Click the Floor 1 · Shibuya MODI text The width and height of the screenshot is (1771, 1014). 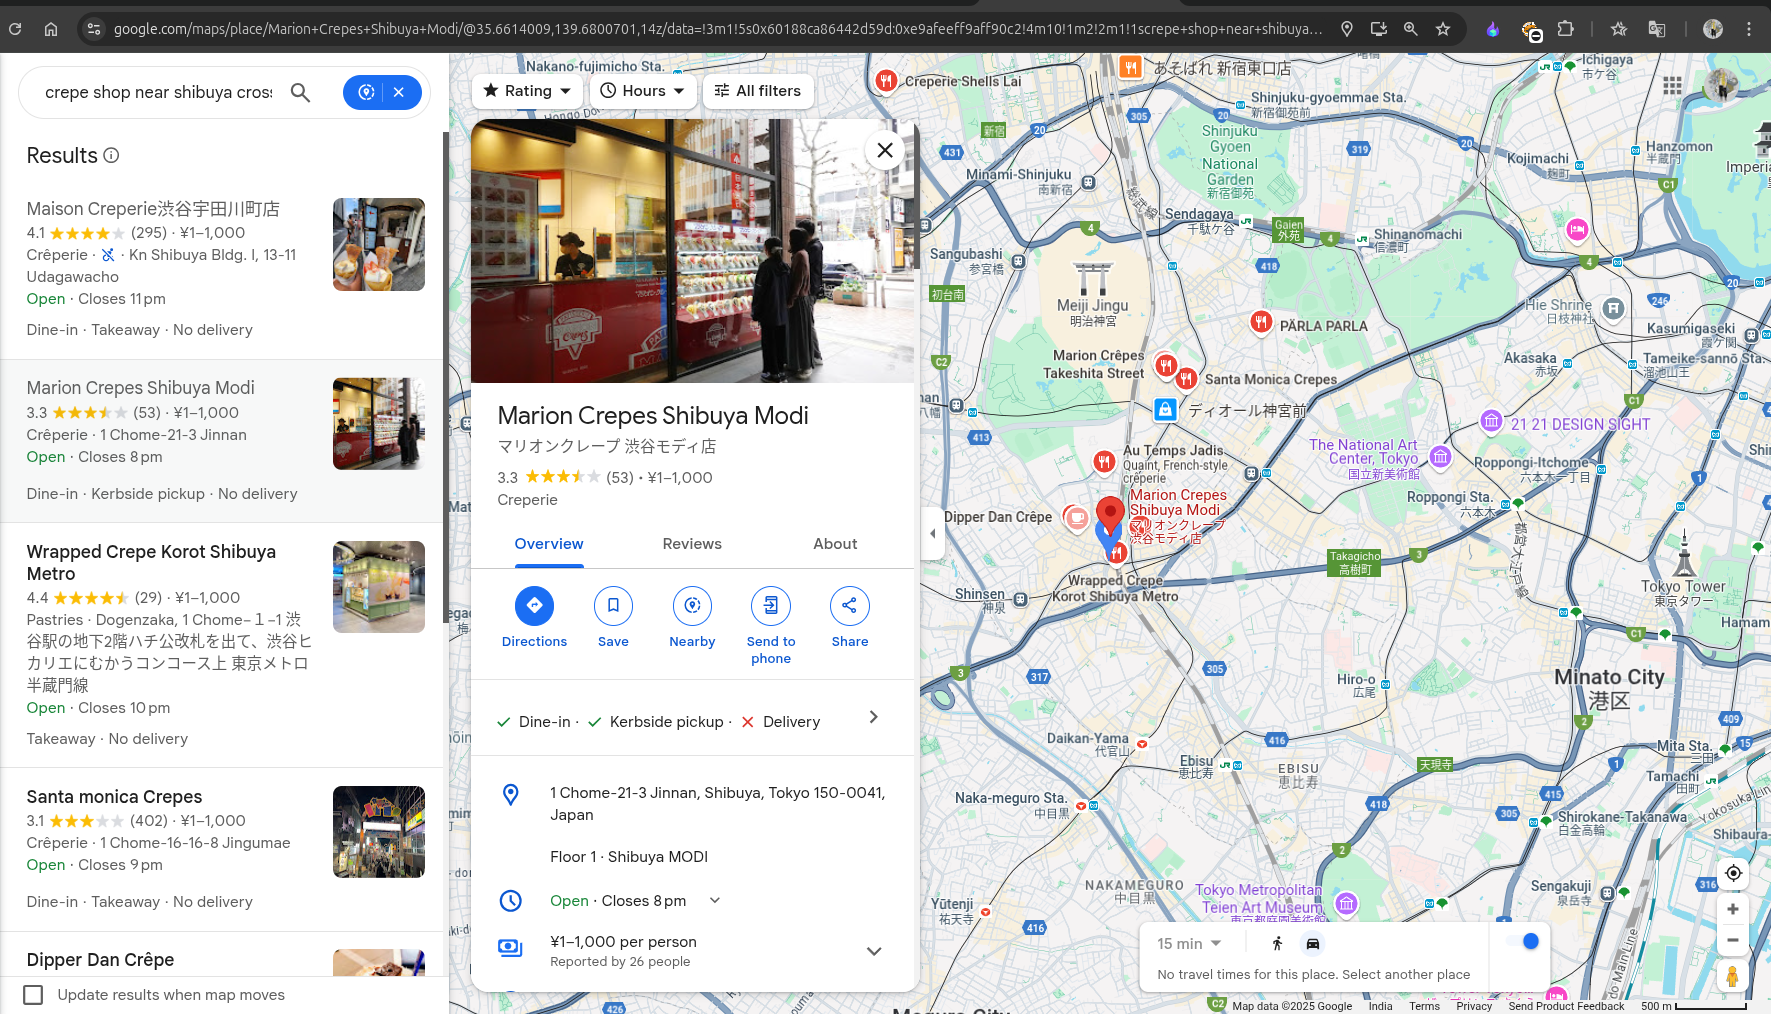[629, 857]
